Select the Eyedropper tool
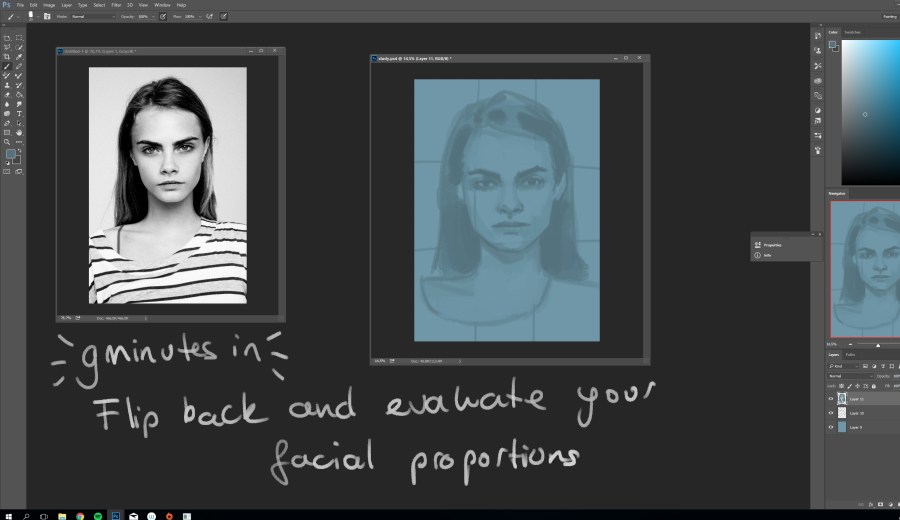900x520 pixels. click(19, 57)
